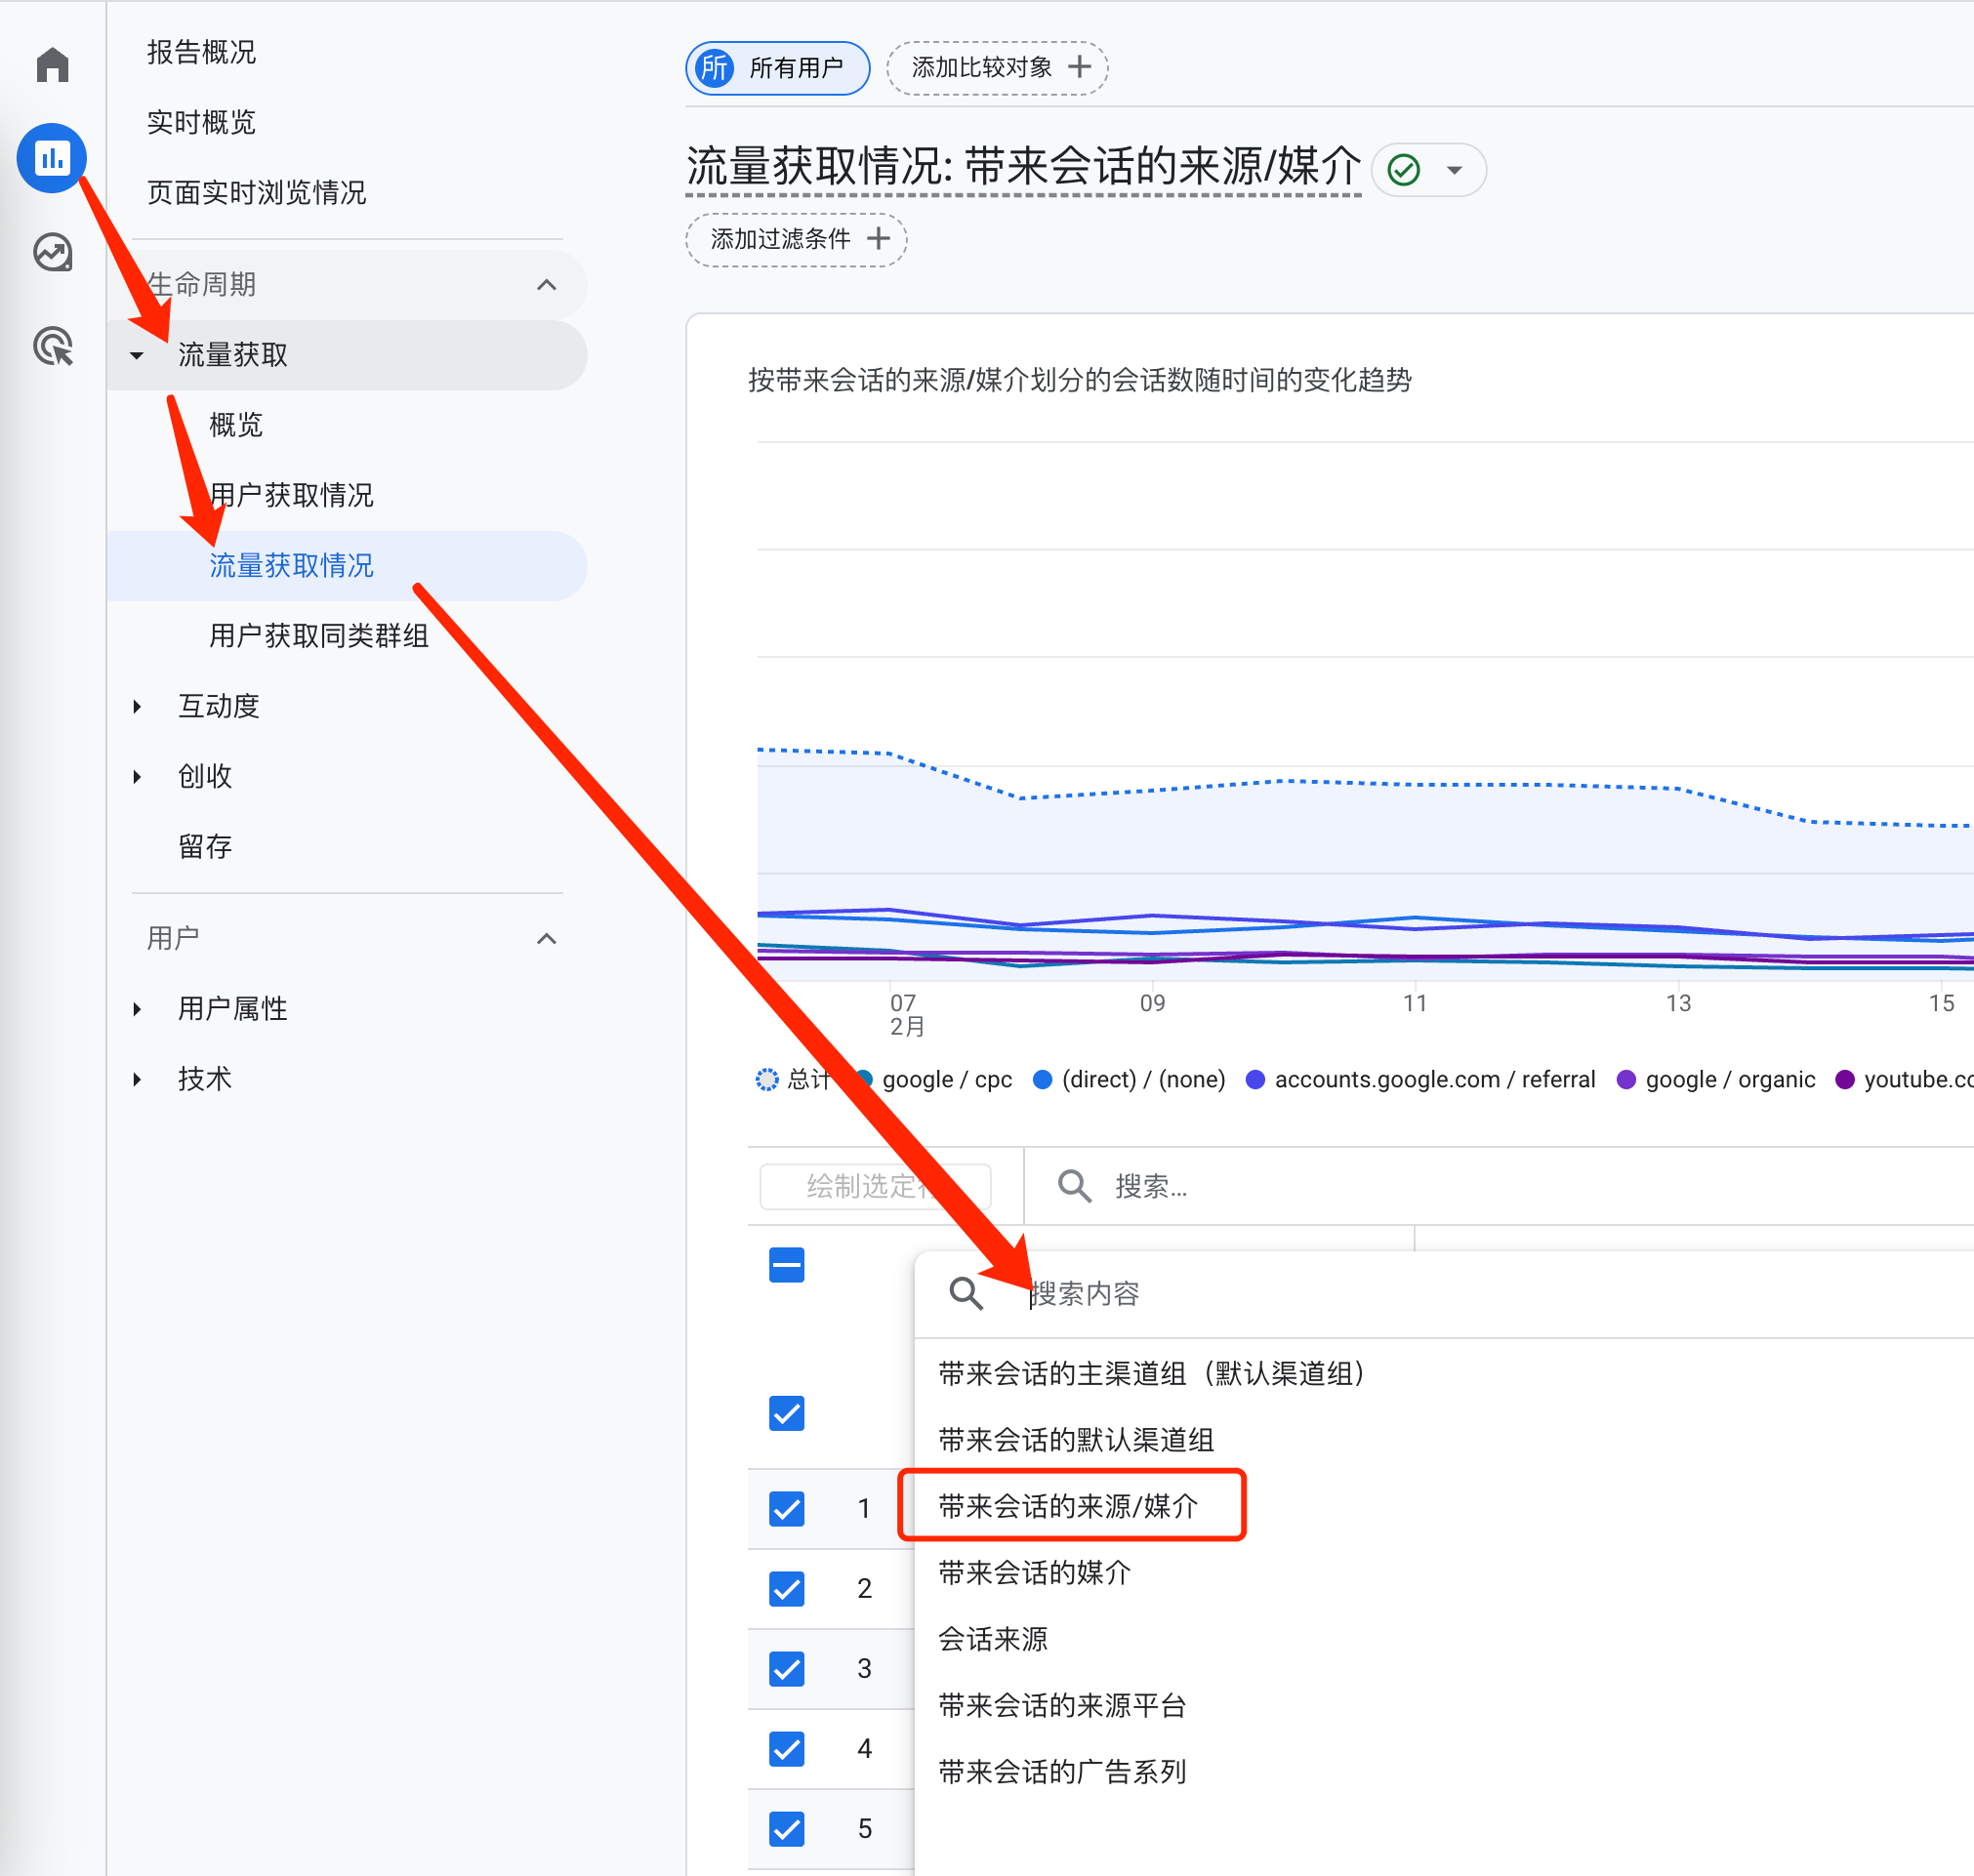The width and height of the screenshot is (1974, 1876).
Task: Select 带来会话的默认渠道组 option
Action: click(x=1077, y=1440)
